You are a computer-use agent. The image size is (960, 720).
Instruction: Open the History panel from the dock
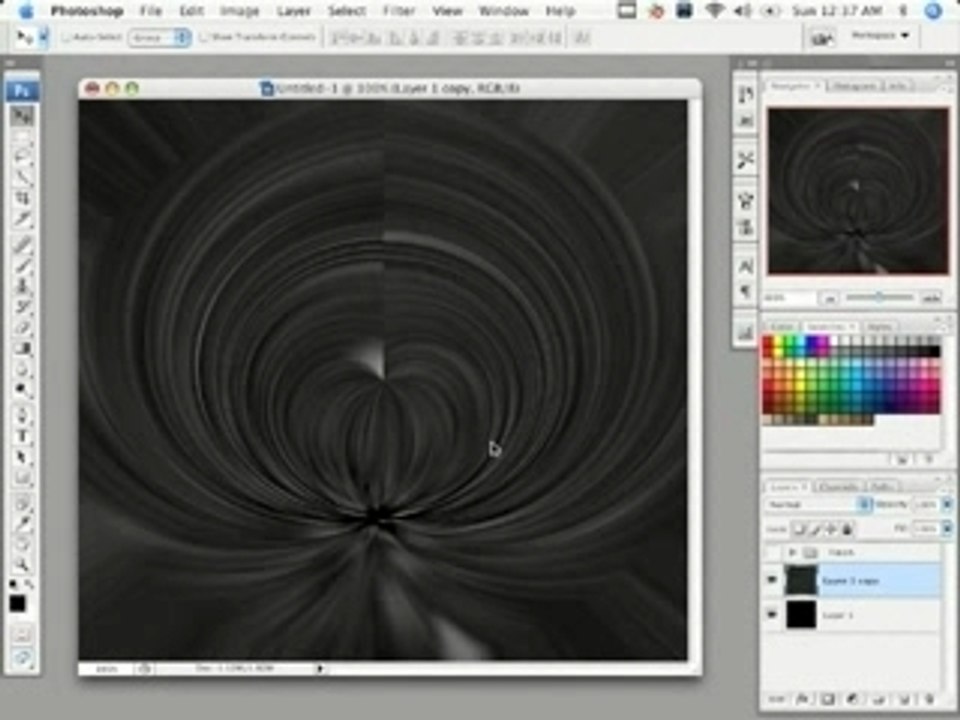pos(745,94)
